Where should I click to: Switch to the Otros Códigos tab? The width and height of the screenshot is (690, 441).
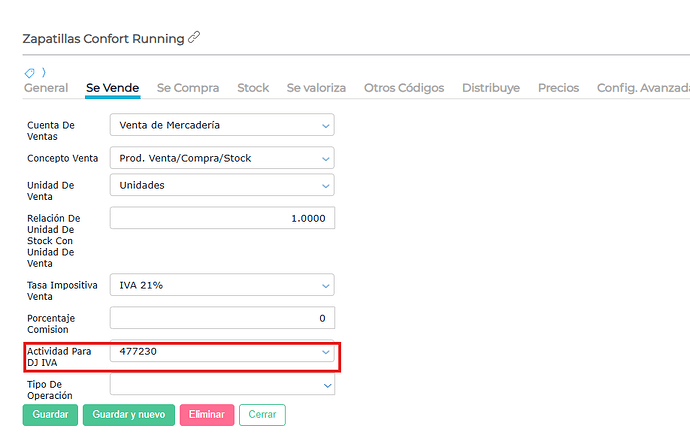tap(404, 88)
